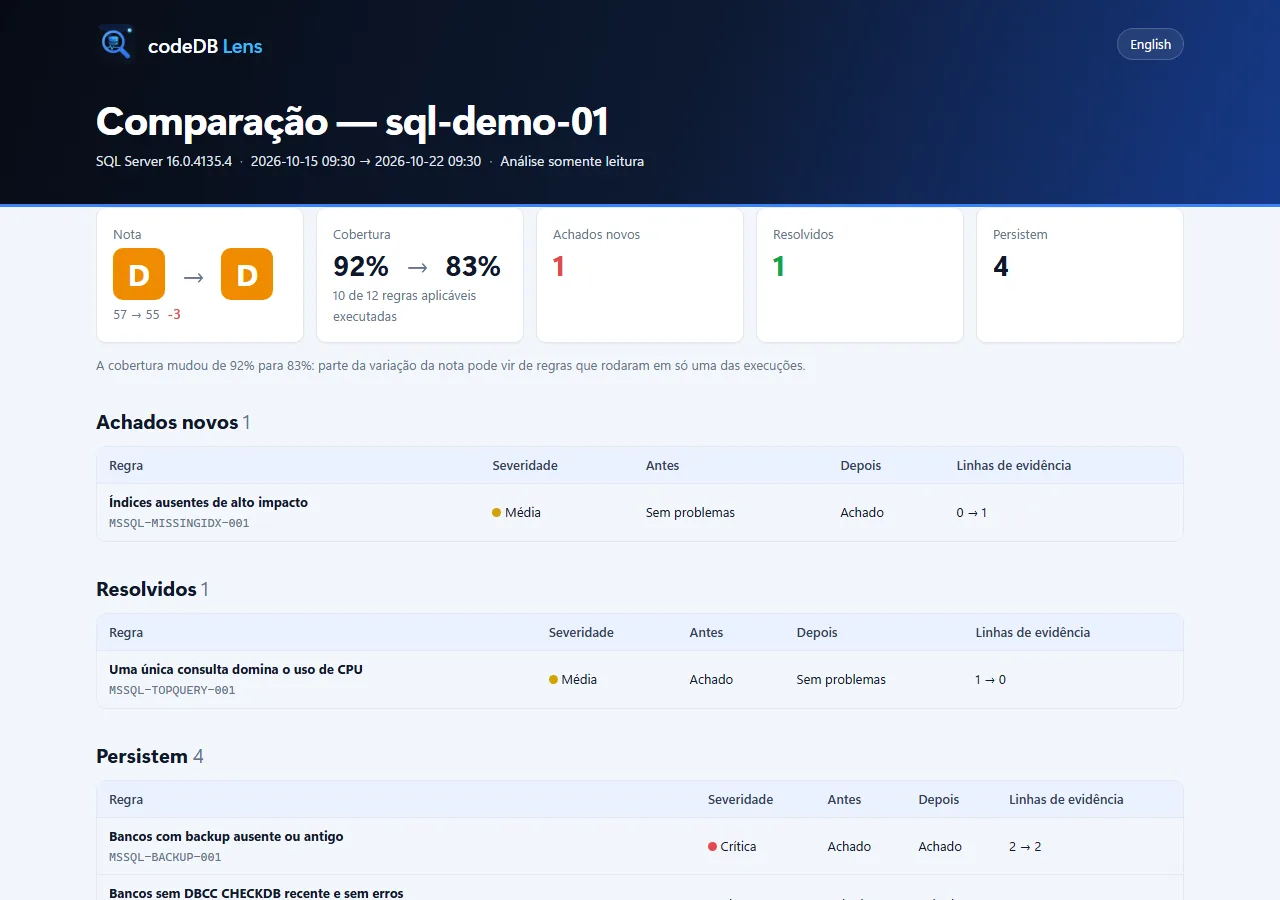Click the yellow severity dot in Índices ausentes row

496,512
